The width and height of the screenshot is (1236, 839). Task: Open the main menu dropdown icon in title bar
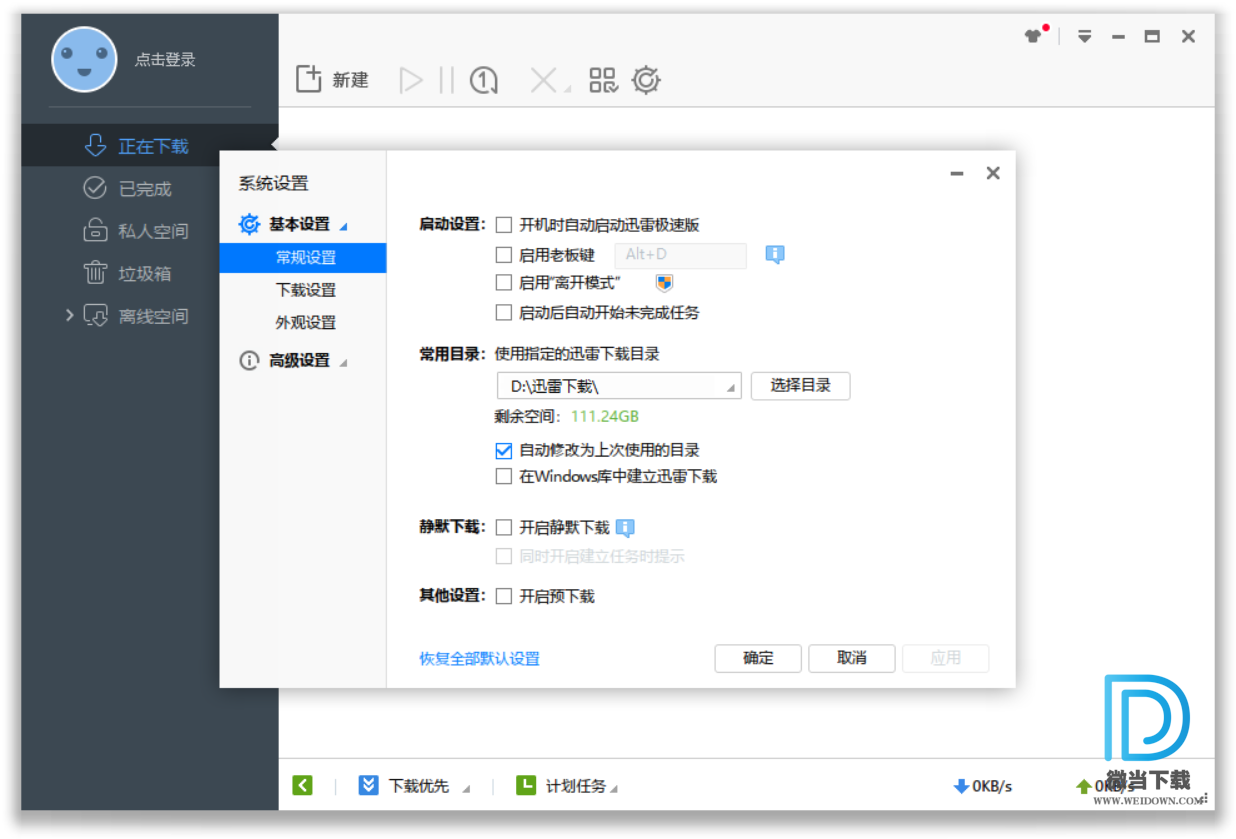tap(1084, 36)
